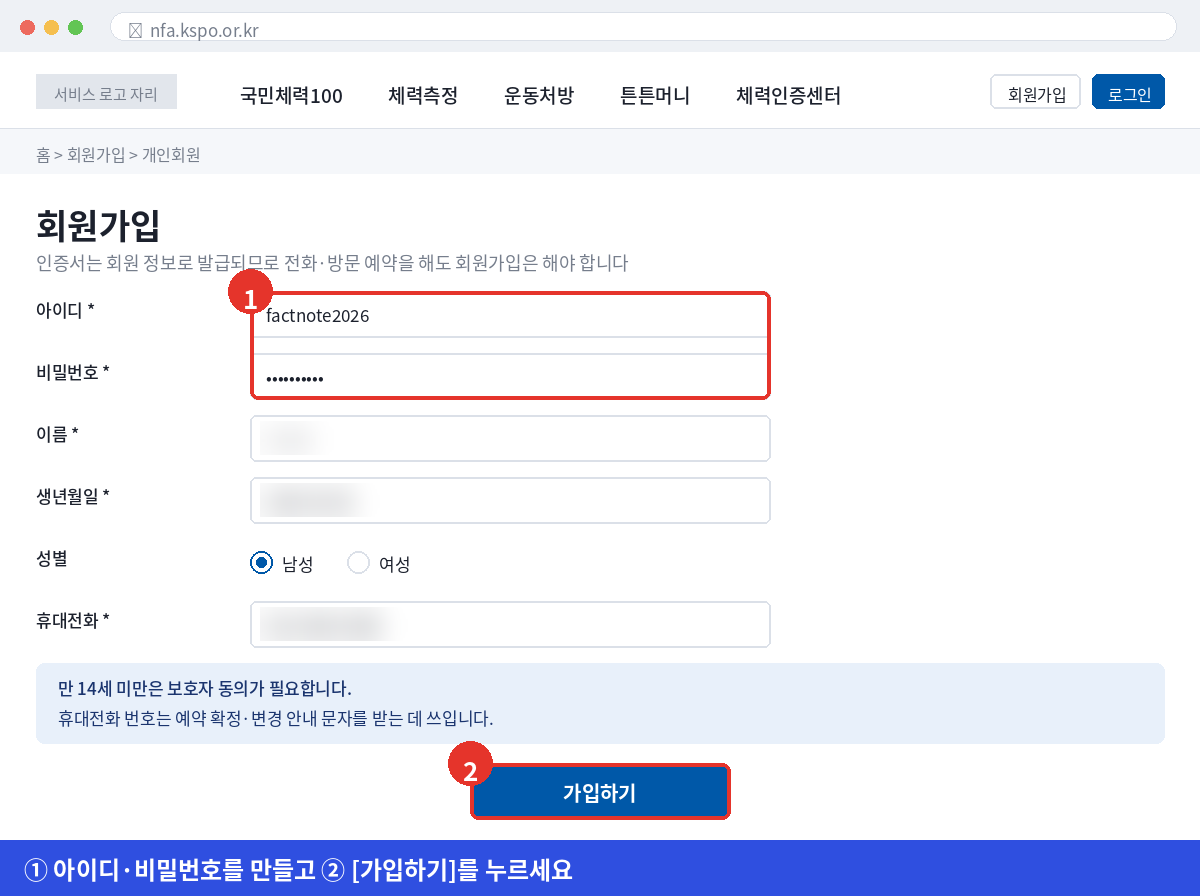
Task: Focus the 이름 input field
Action: (510, 438)
